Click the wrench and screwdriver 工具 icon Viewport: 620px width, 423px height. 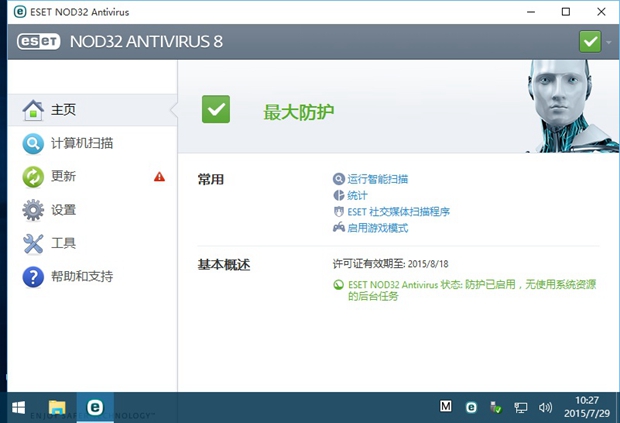tap(33, 244)
